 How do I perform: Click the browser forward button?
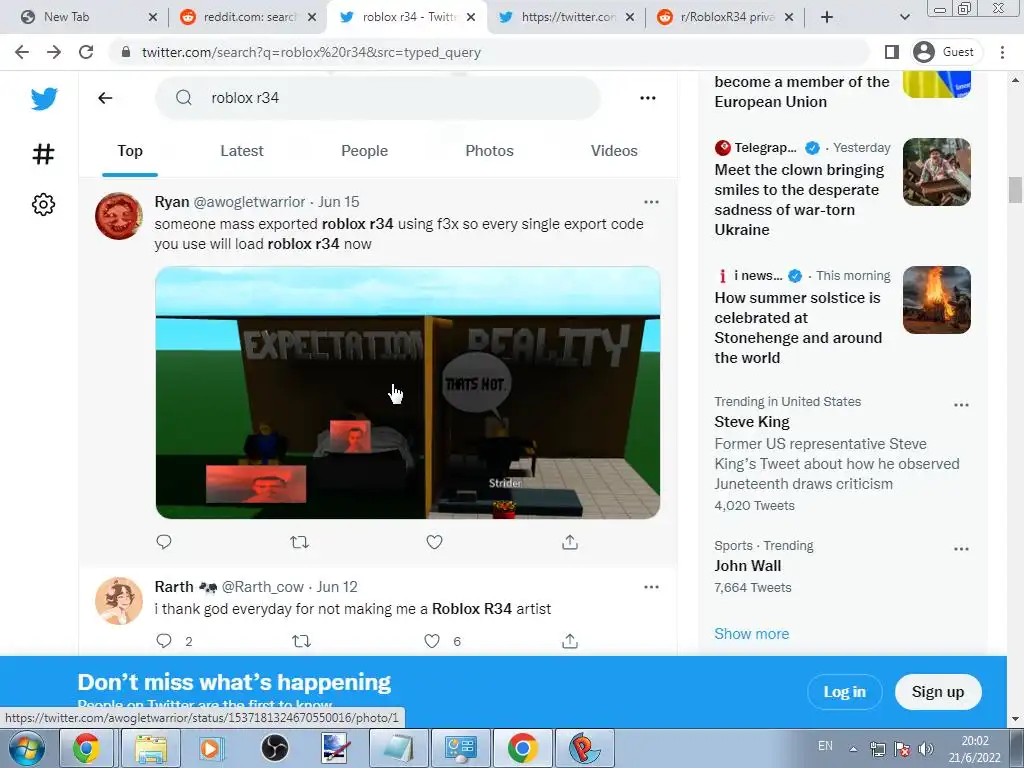[x=54, y=52]
